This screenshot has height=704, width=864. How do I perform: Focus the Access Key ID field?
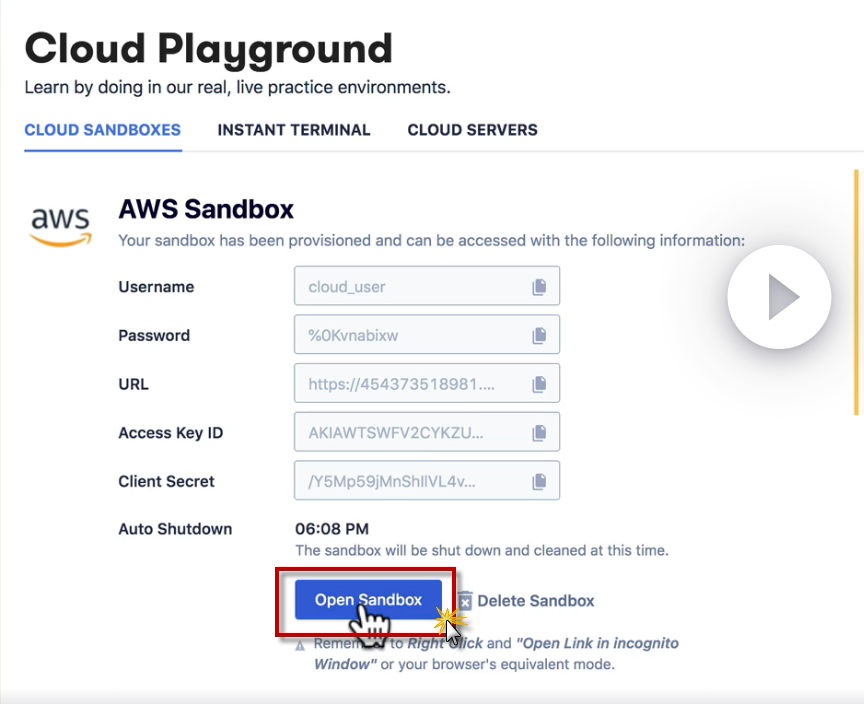(x=410, y=433)
